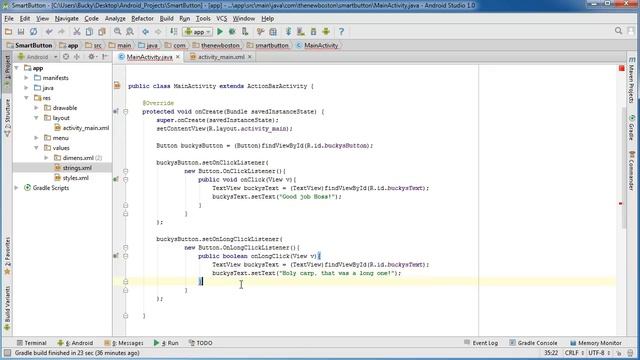Open Android Device Monitor icon
640x360 pixels.
click(326, 31)
